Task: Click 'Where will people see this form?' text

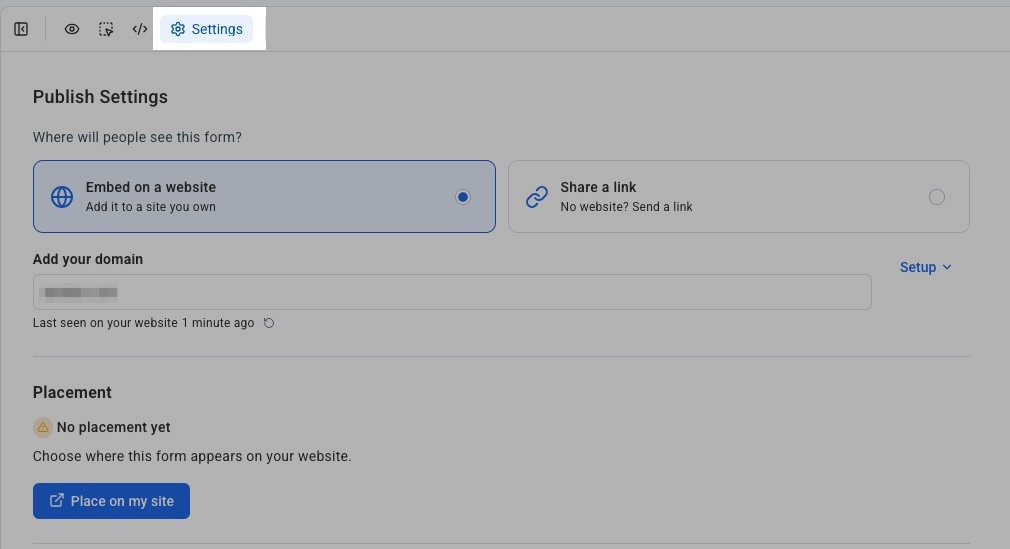Action: pos(137,137)
